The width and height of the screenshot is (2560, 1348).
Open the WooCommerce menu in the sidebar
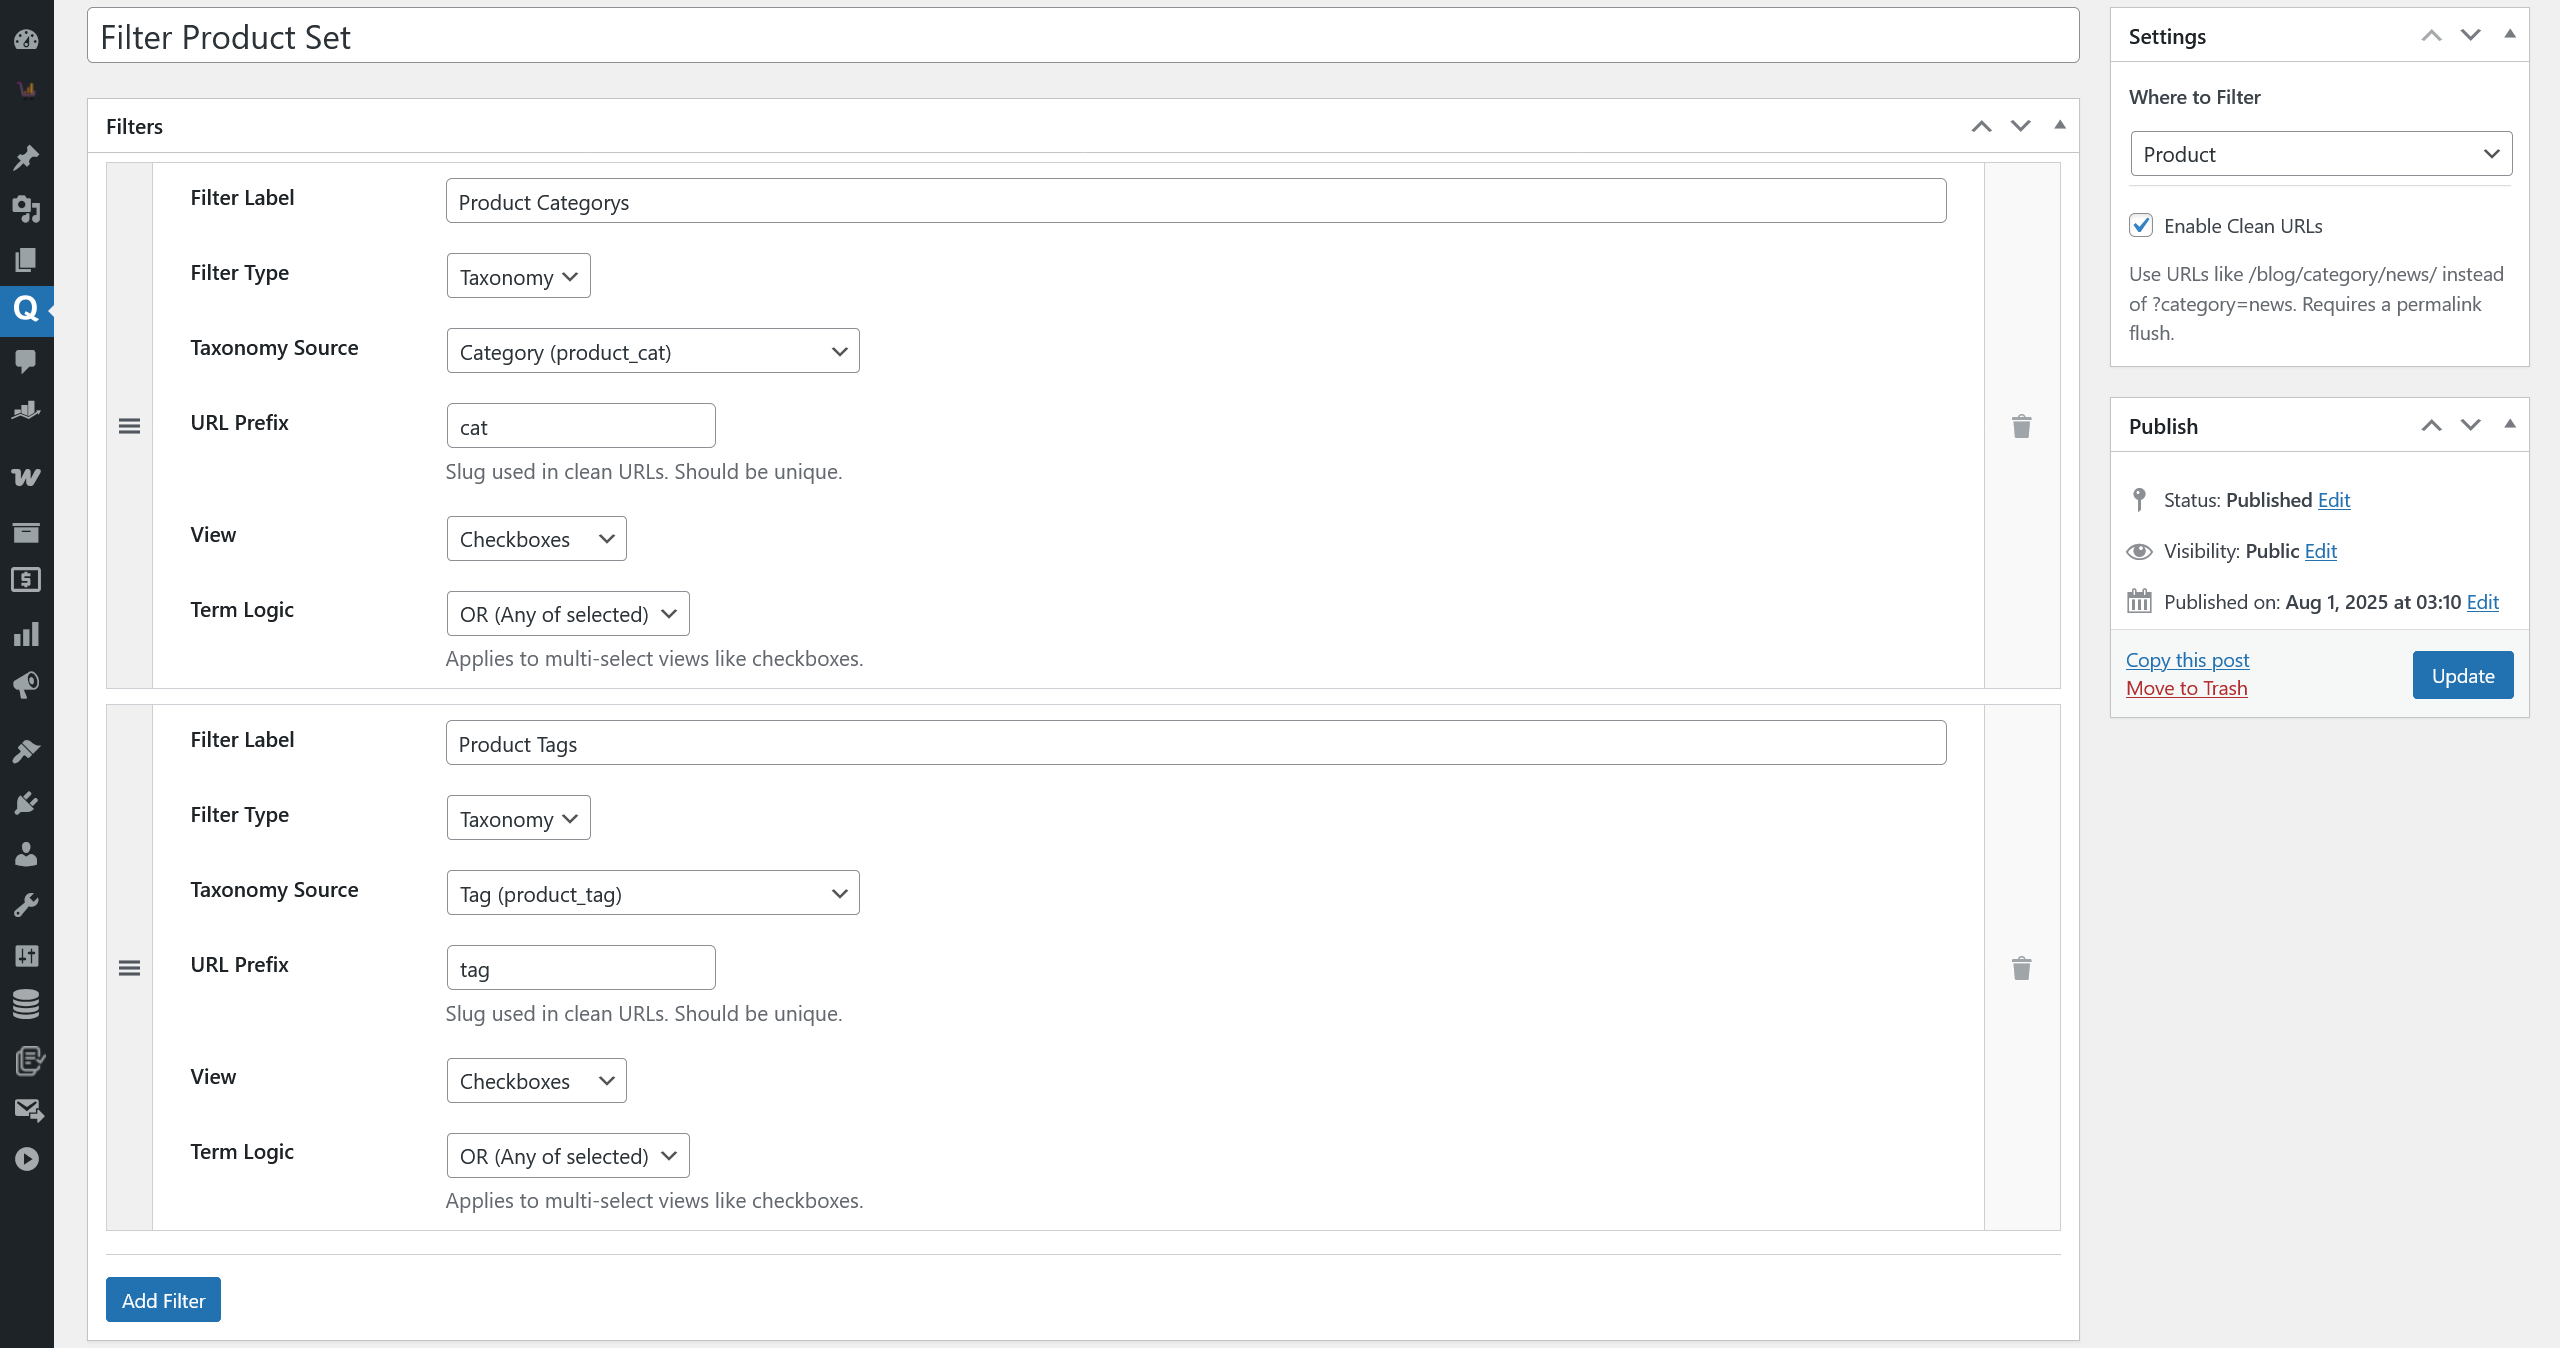(26, 477)
